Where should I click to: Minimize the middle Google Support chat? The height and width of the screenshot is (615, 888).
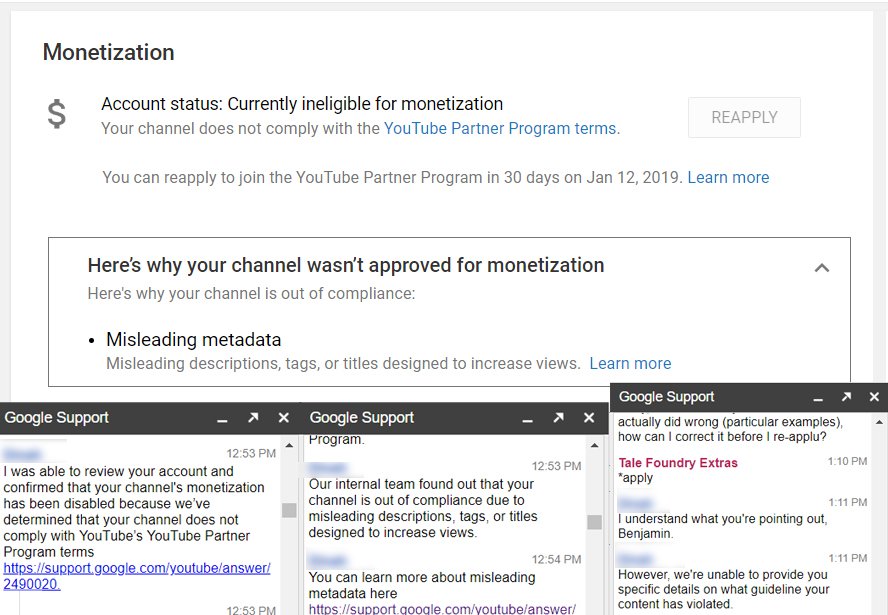(x=527, y=420)
